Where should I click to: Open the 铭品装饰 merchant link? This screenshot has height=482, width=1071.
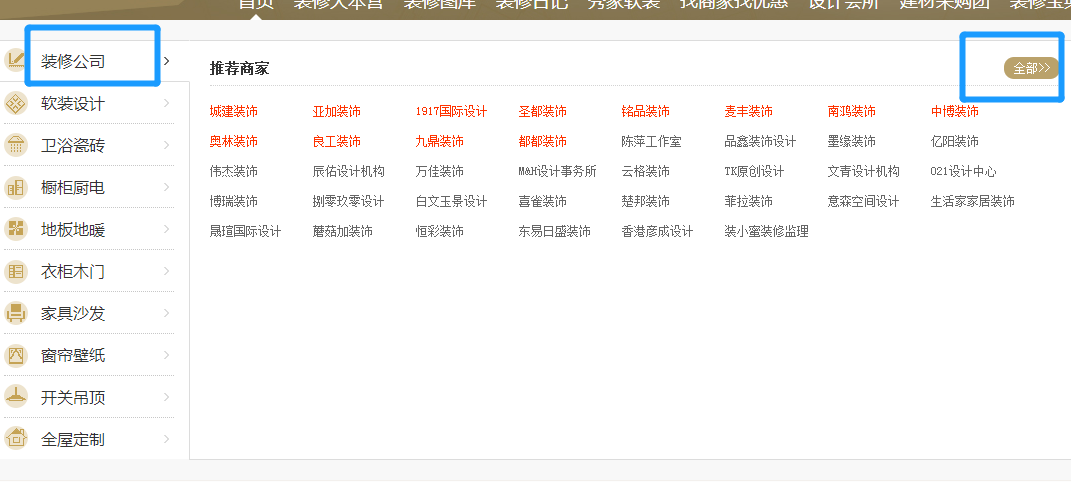point(645,111)
